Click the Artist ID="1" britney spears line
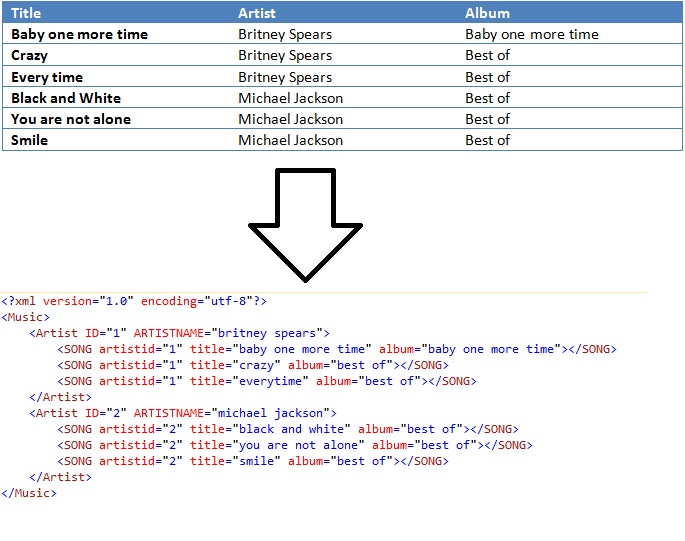685x541 pixels. click(x=179, y=333)
